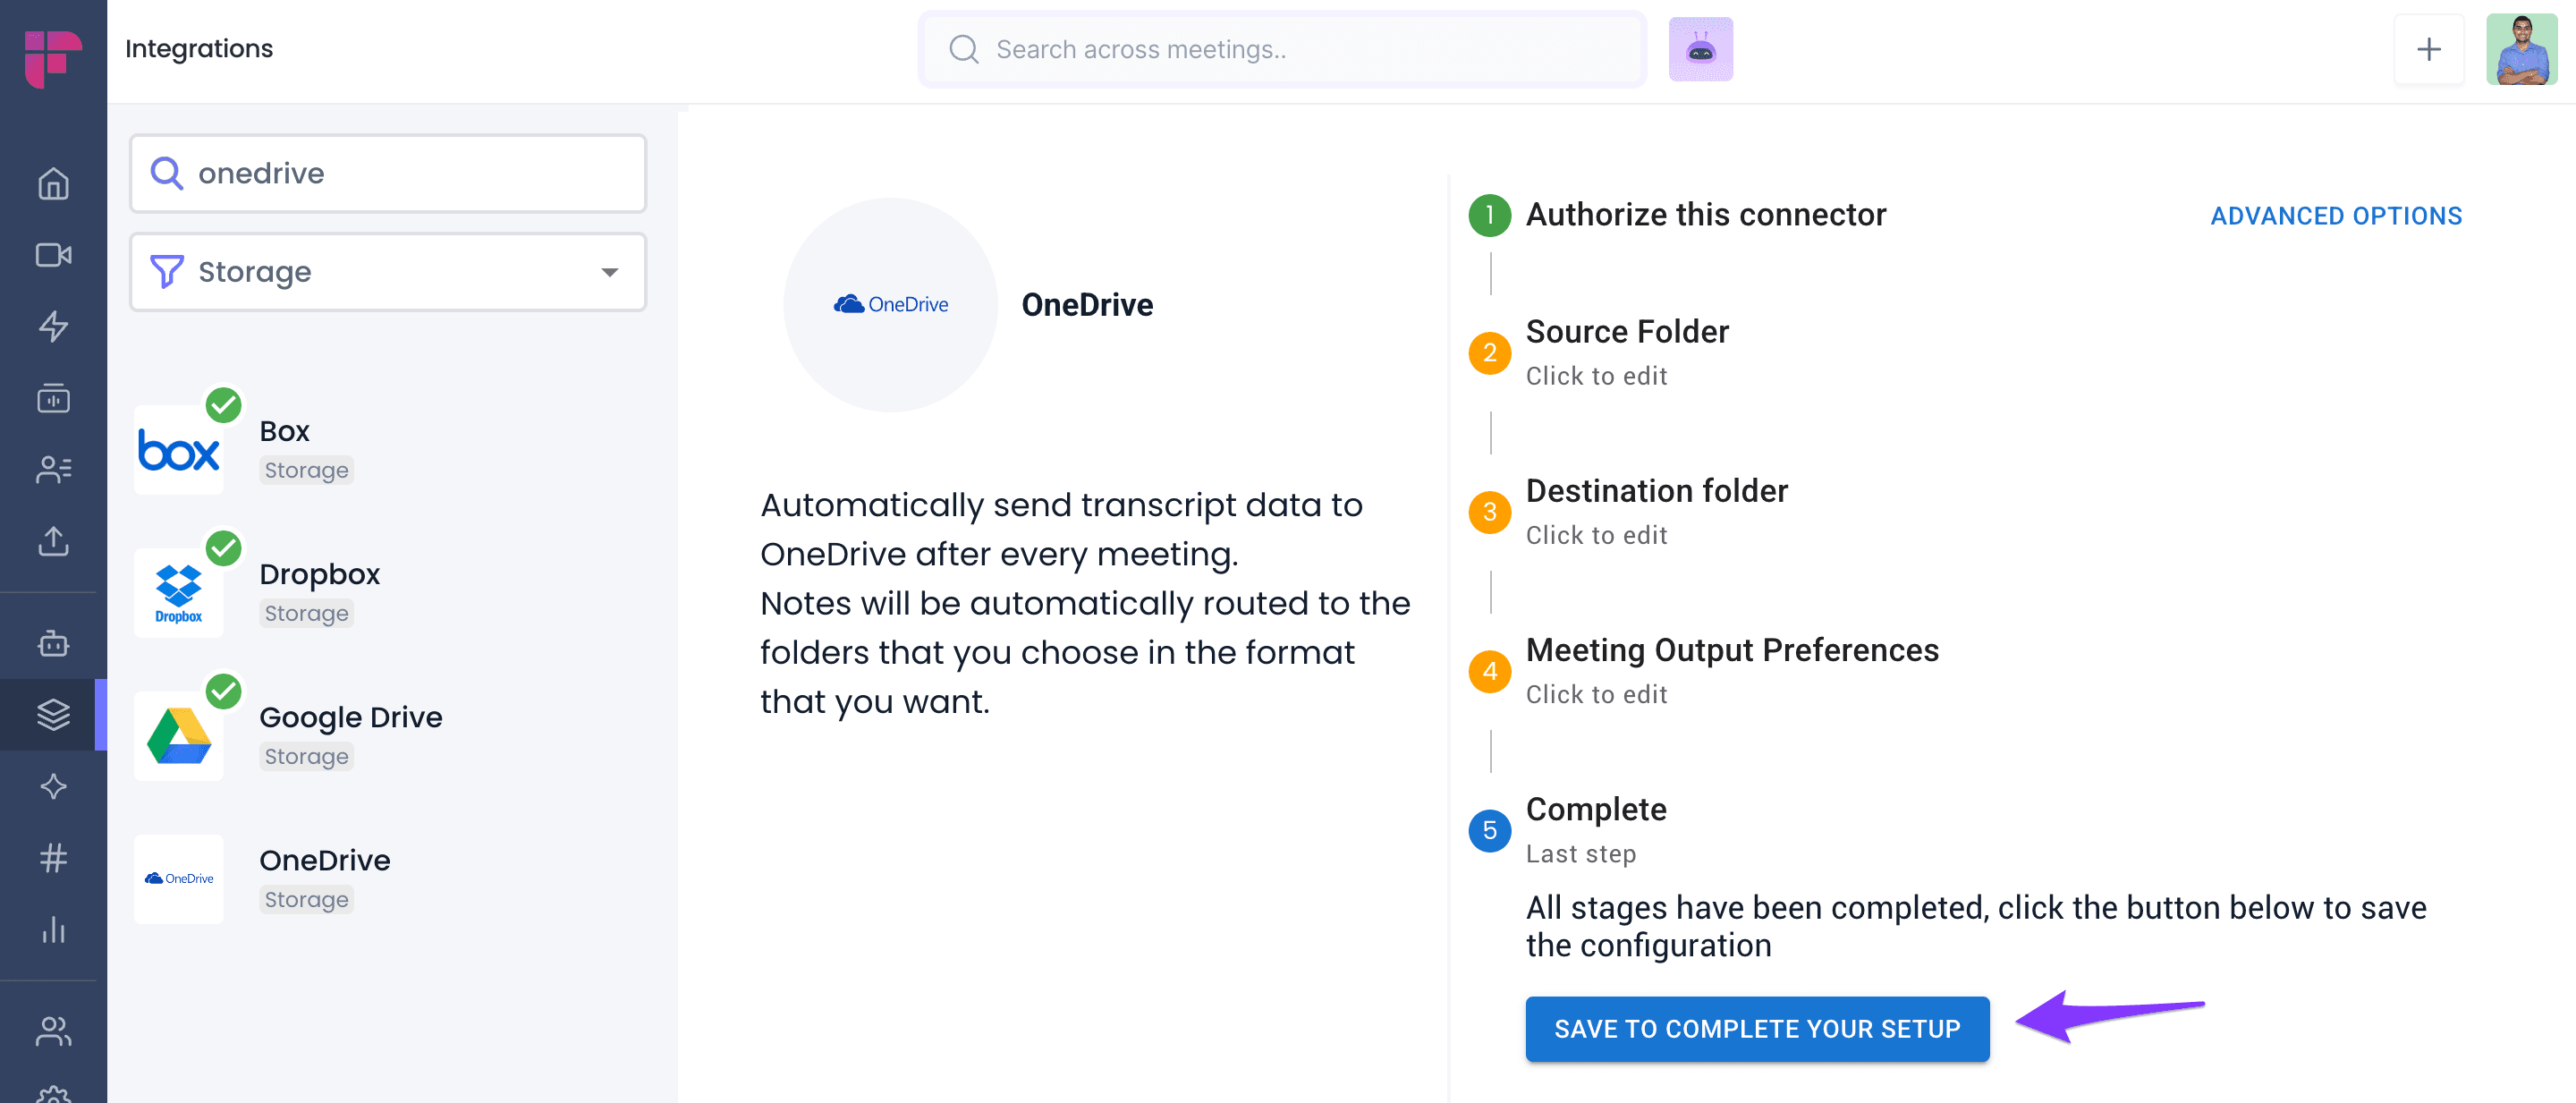Screen dimensions: 2576x1103
Task: Expand the Source Folder step
Action: (x=1626, y=352)
